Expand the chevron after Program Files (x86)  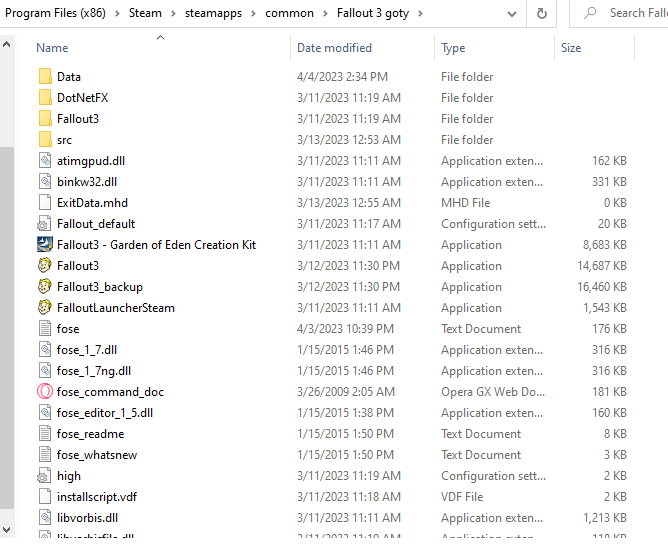pyautogui.click(x=117, y=14)
